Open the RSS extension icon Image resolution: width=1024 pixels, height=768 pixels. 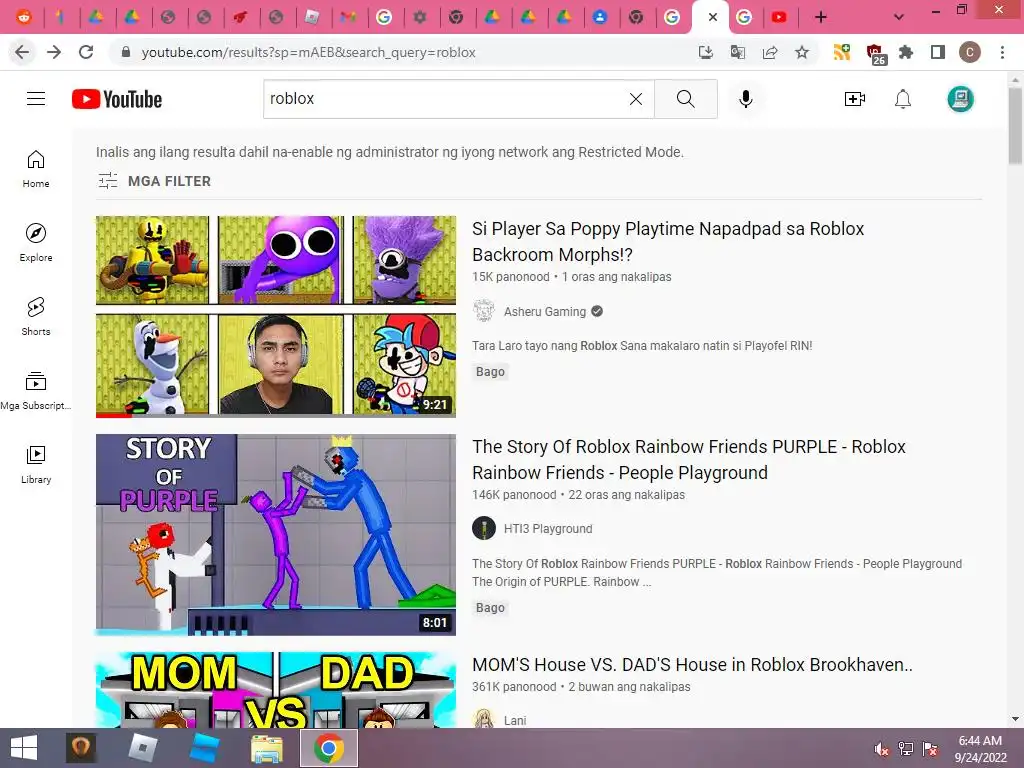pos(842,52)
